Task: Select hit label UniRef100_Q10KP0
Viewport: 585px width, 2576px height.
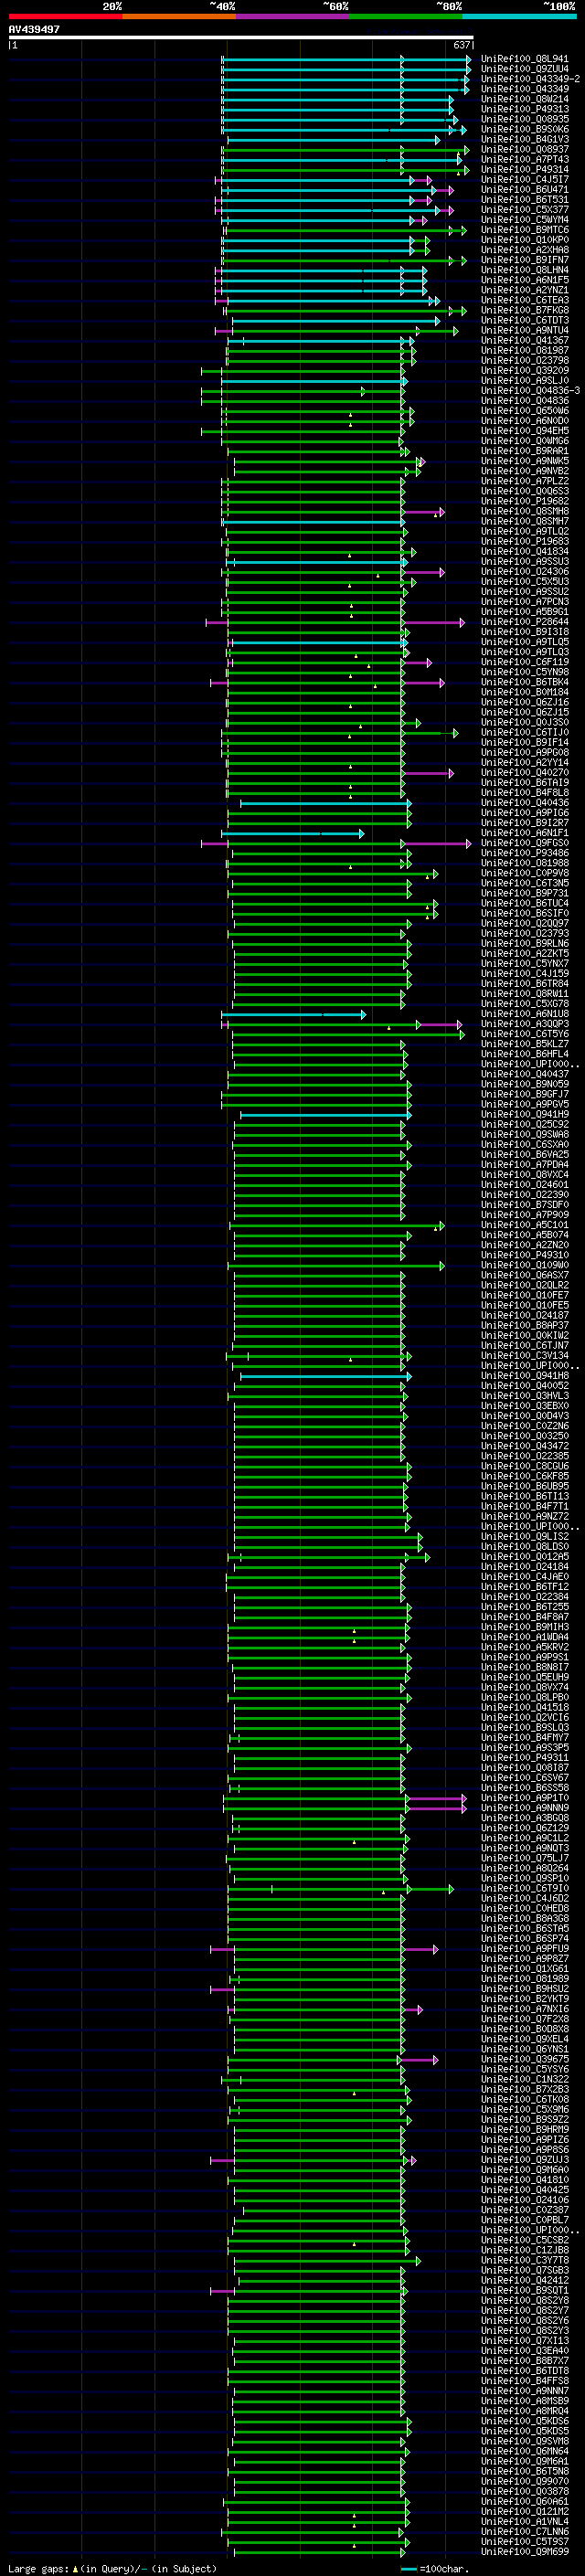Action: (x=525, y=240)
